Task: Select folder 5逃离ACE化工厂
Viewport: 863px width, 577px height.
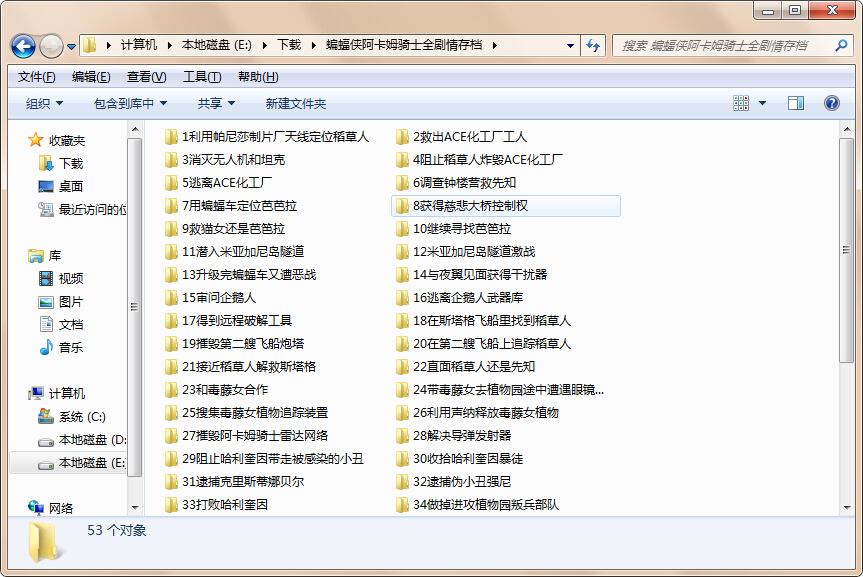Action: tap(218, 183)
